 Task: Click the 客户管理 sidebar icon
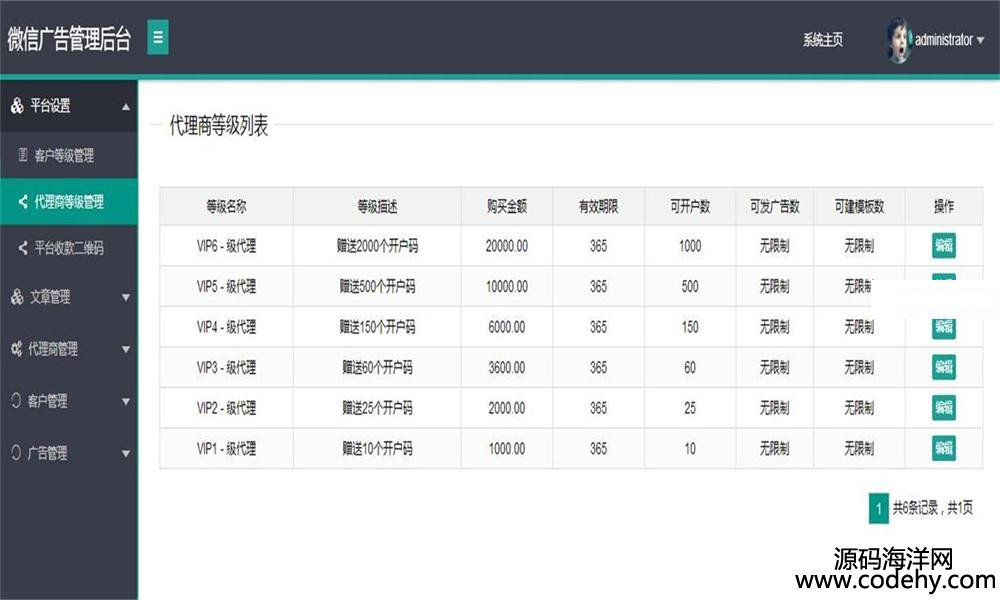click(x=16, y=401)
